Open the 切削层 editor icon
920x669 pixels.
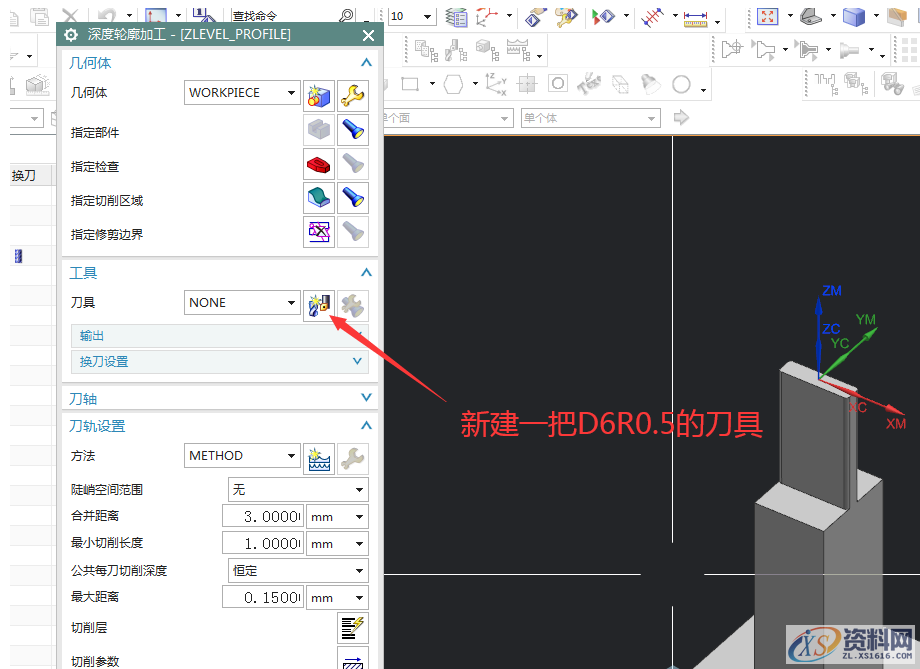coord(352,628)
